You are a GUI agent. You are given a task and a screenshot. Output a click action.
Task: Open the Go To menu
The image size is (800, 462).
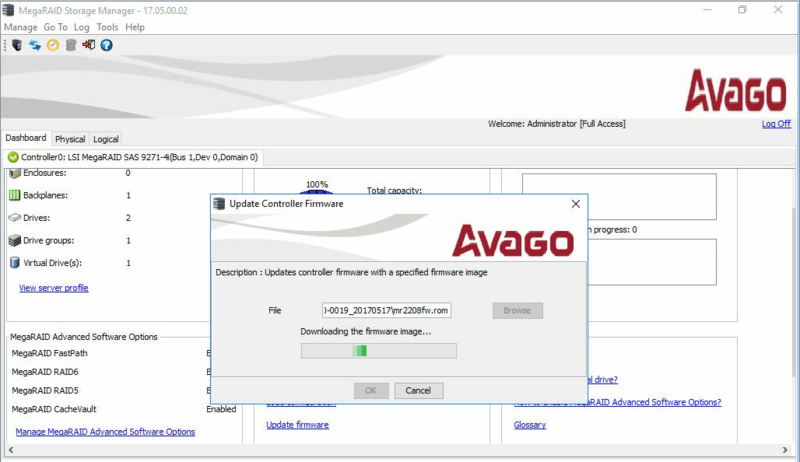(56, 27)
